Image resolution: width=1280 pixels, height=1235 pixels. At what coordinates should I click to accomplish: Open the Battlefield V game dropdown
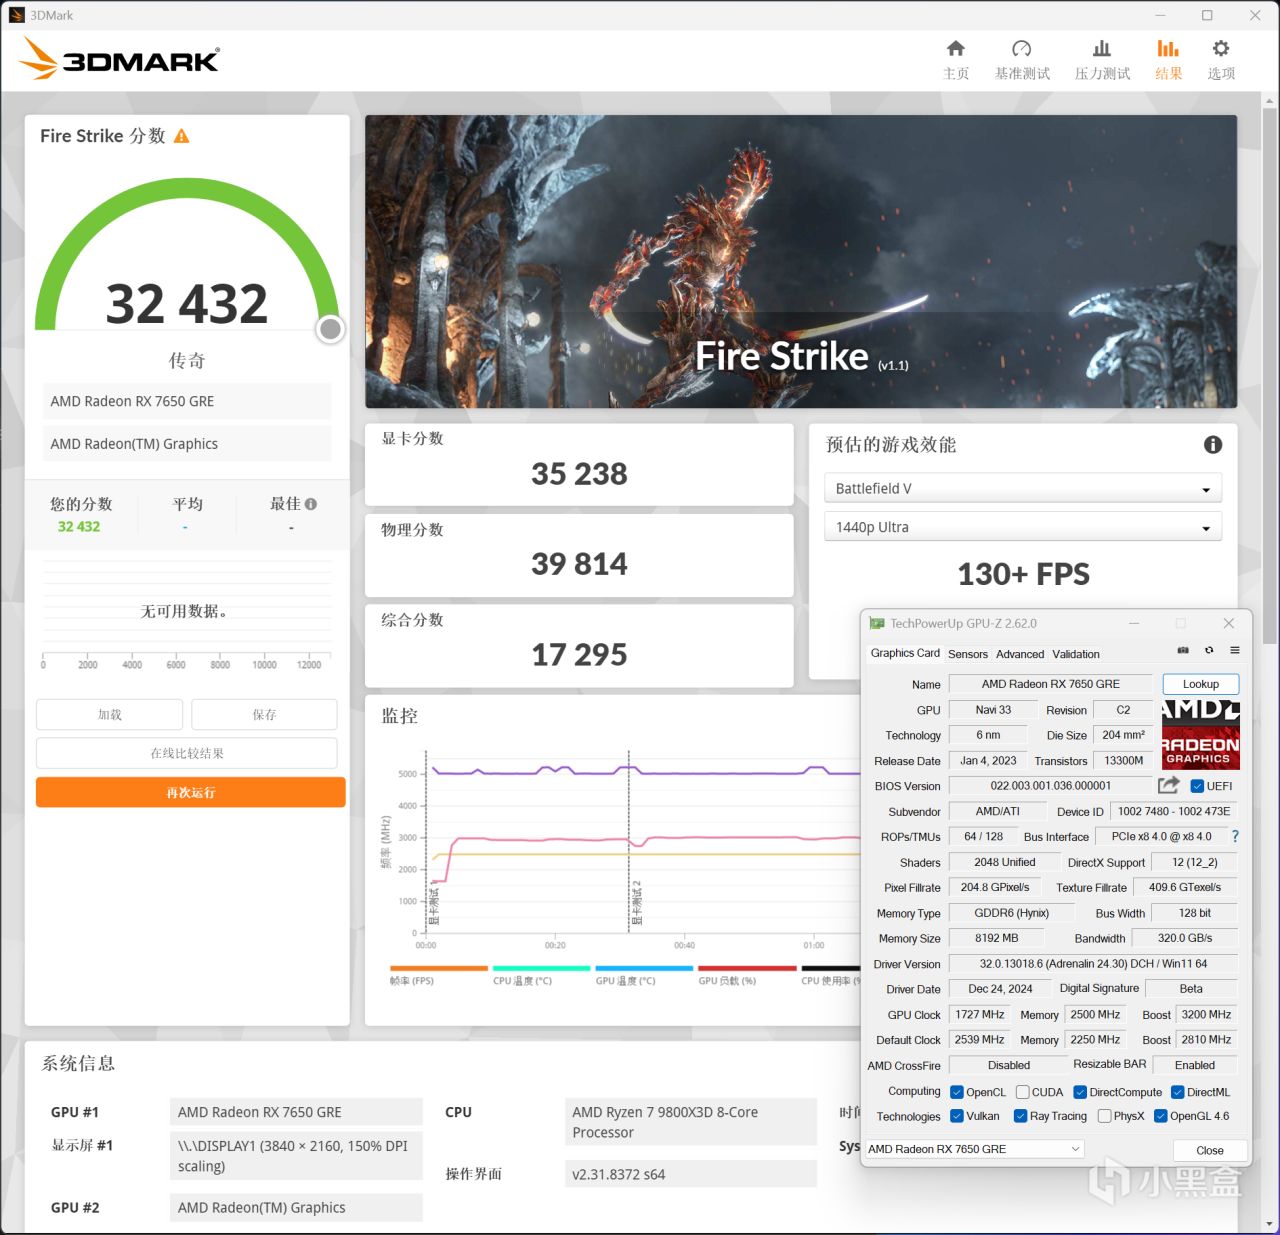click(x=1023, y=488)
